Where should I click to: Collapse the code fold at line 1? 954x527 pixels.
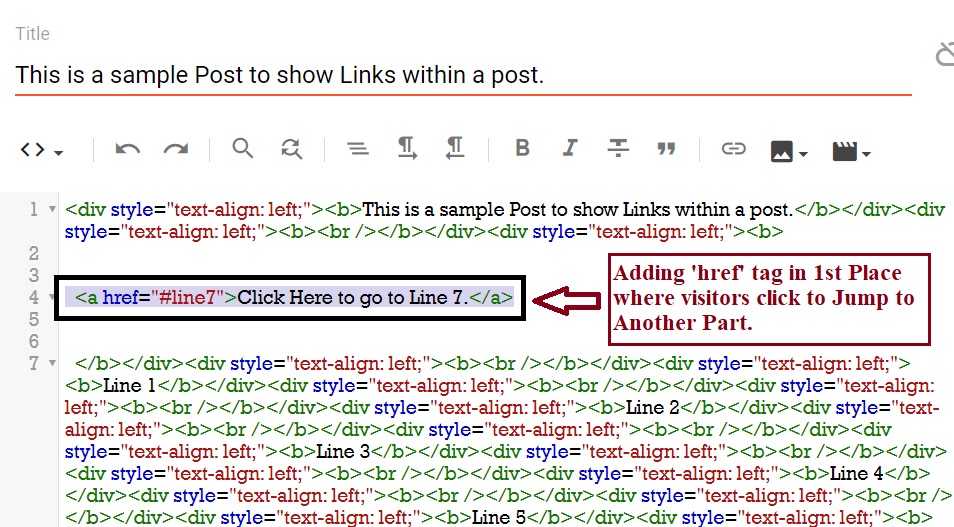(x=53, y=209)
